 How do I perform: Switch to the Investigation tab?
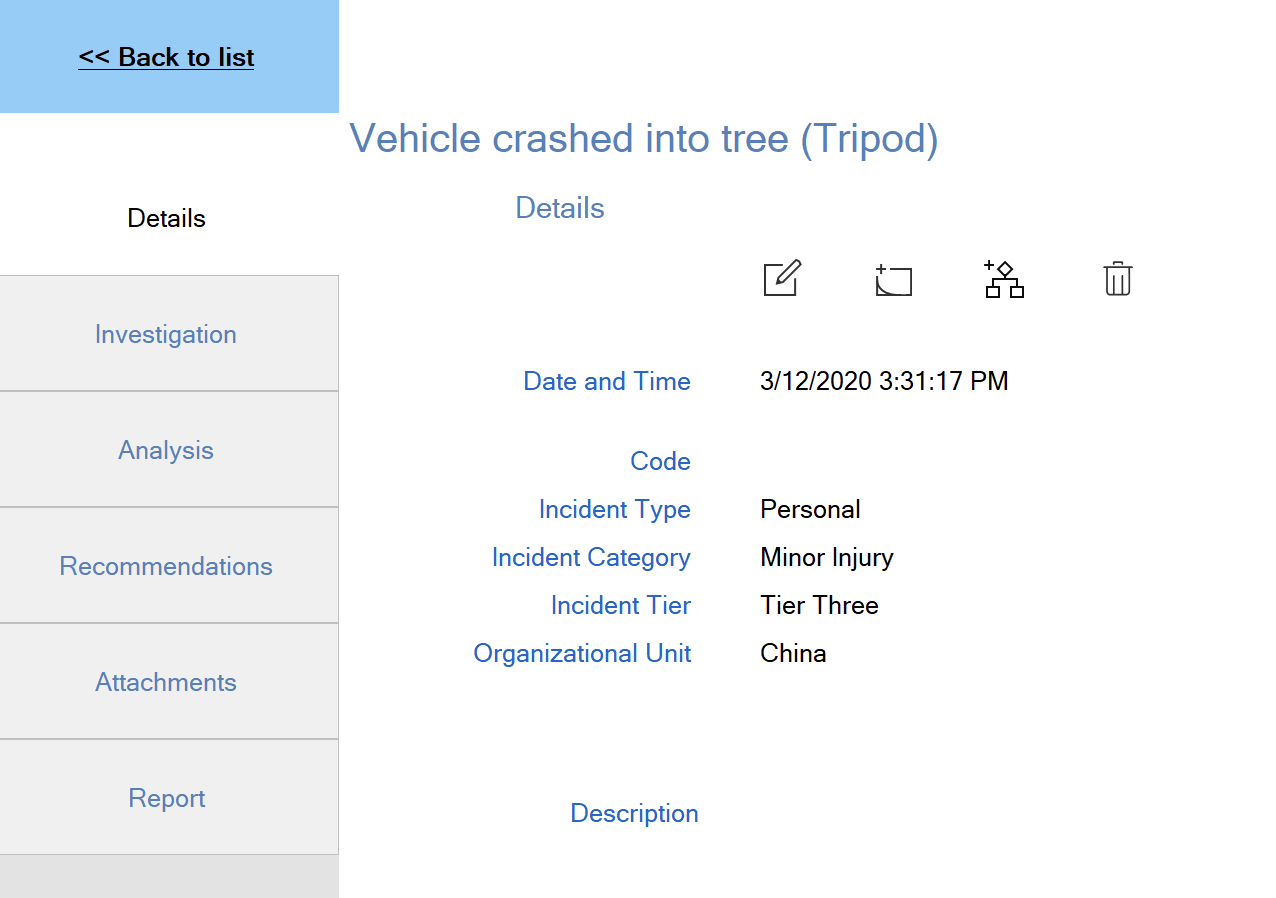pos(166,334)
